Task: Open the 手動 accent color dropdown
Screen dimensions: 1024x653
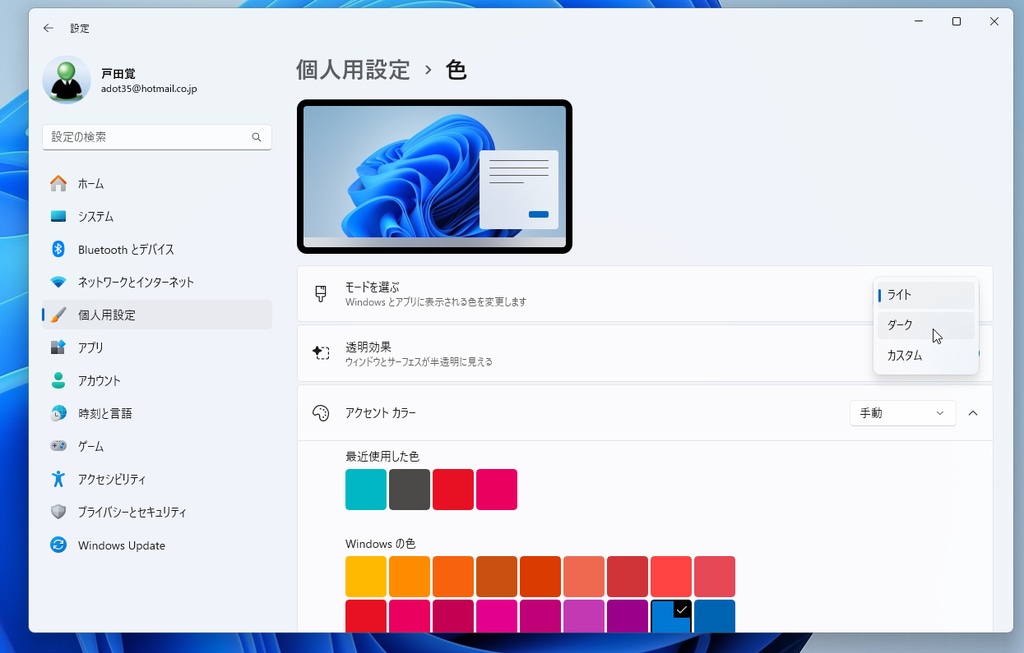Action: pos(903,413)
